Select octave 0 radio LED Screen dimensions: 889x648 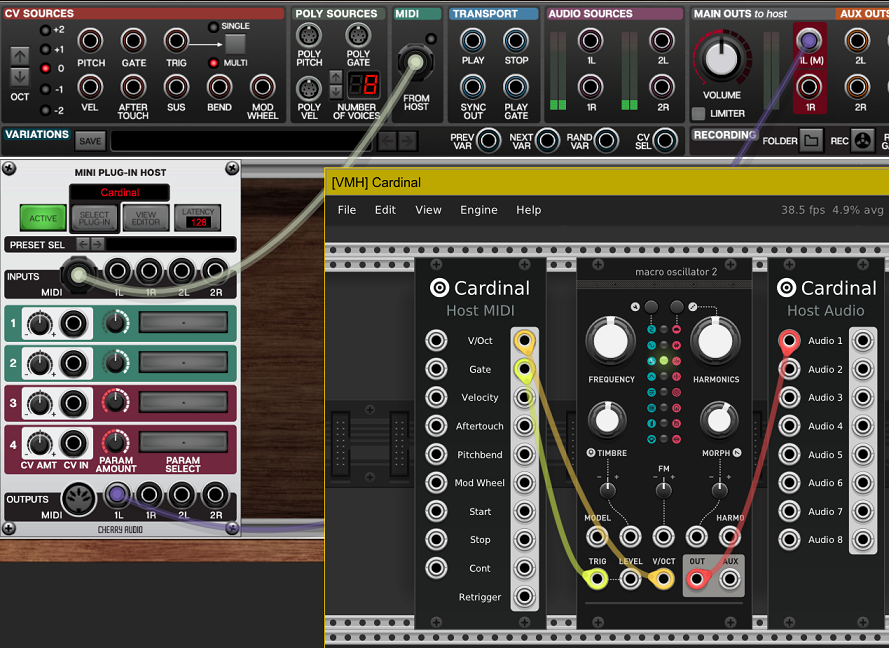(46, 69)
